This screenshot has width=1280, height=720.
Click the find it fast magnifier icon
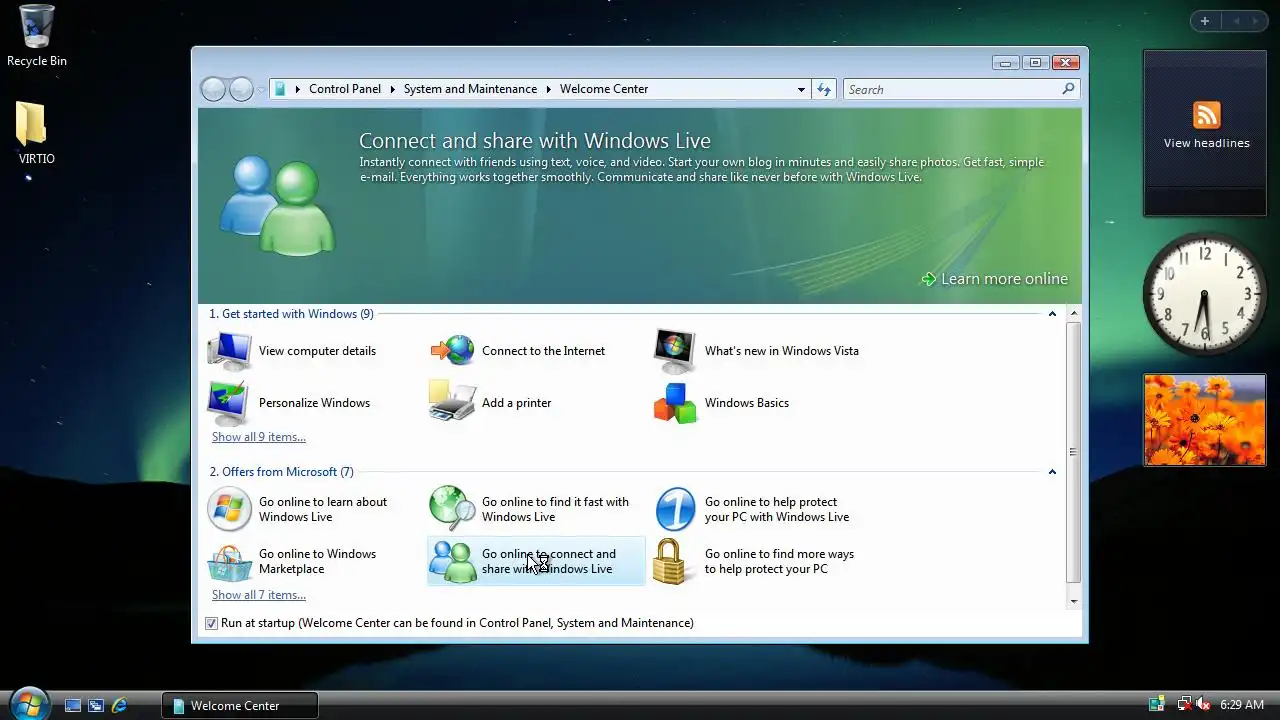[452, 509]
